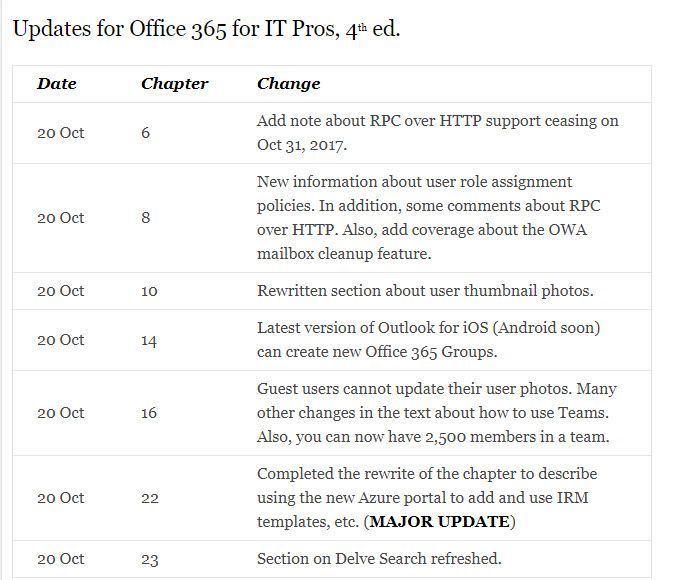Select chapter number 23 cell
Viewport: 675px width, 580px height.
[150, 559]
